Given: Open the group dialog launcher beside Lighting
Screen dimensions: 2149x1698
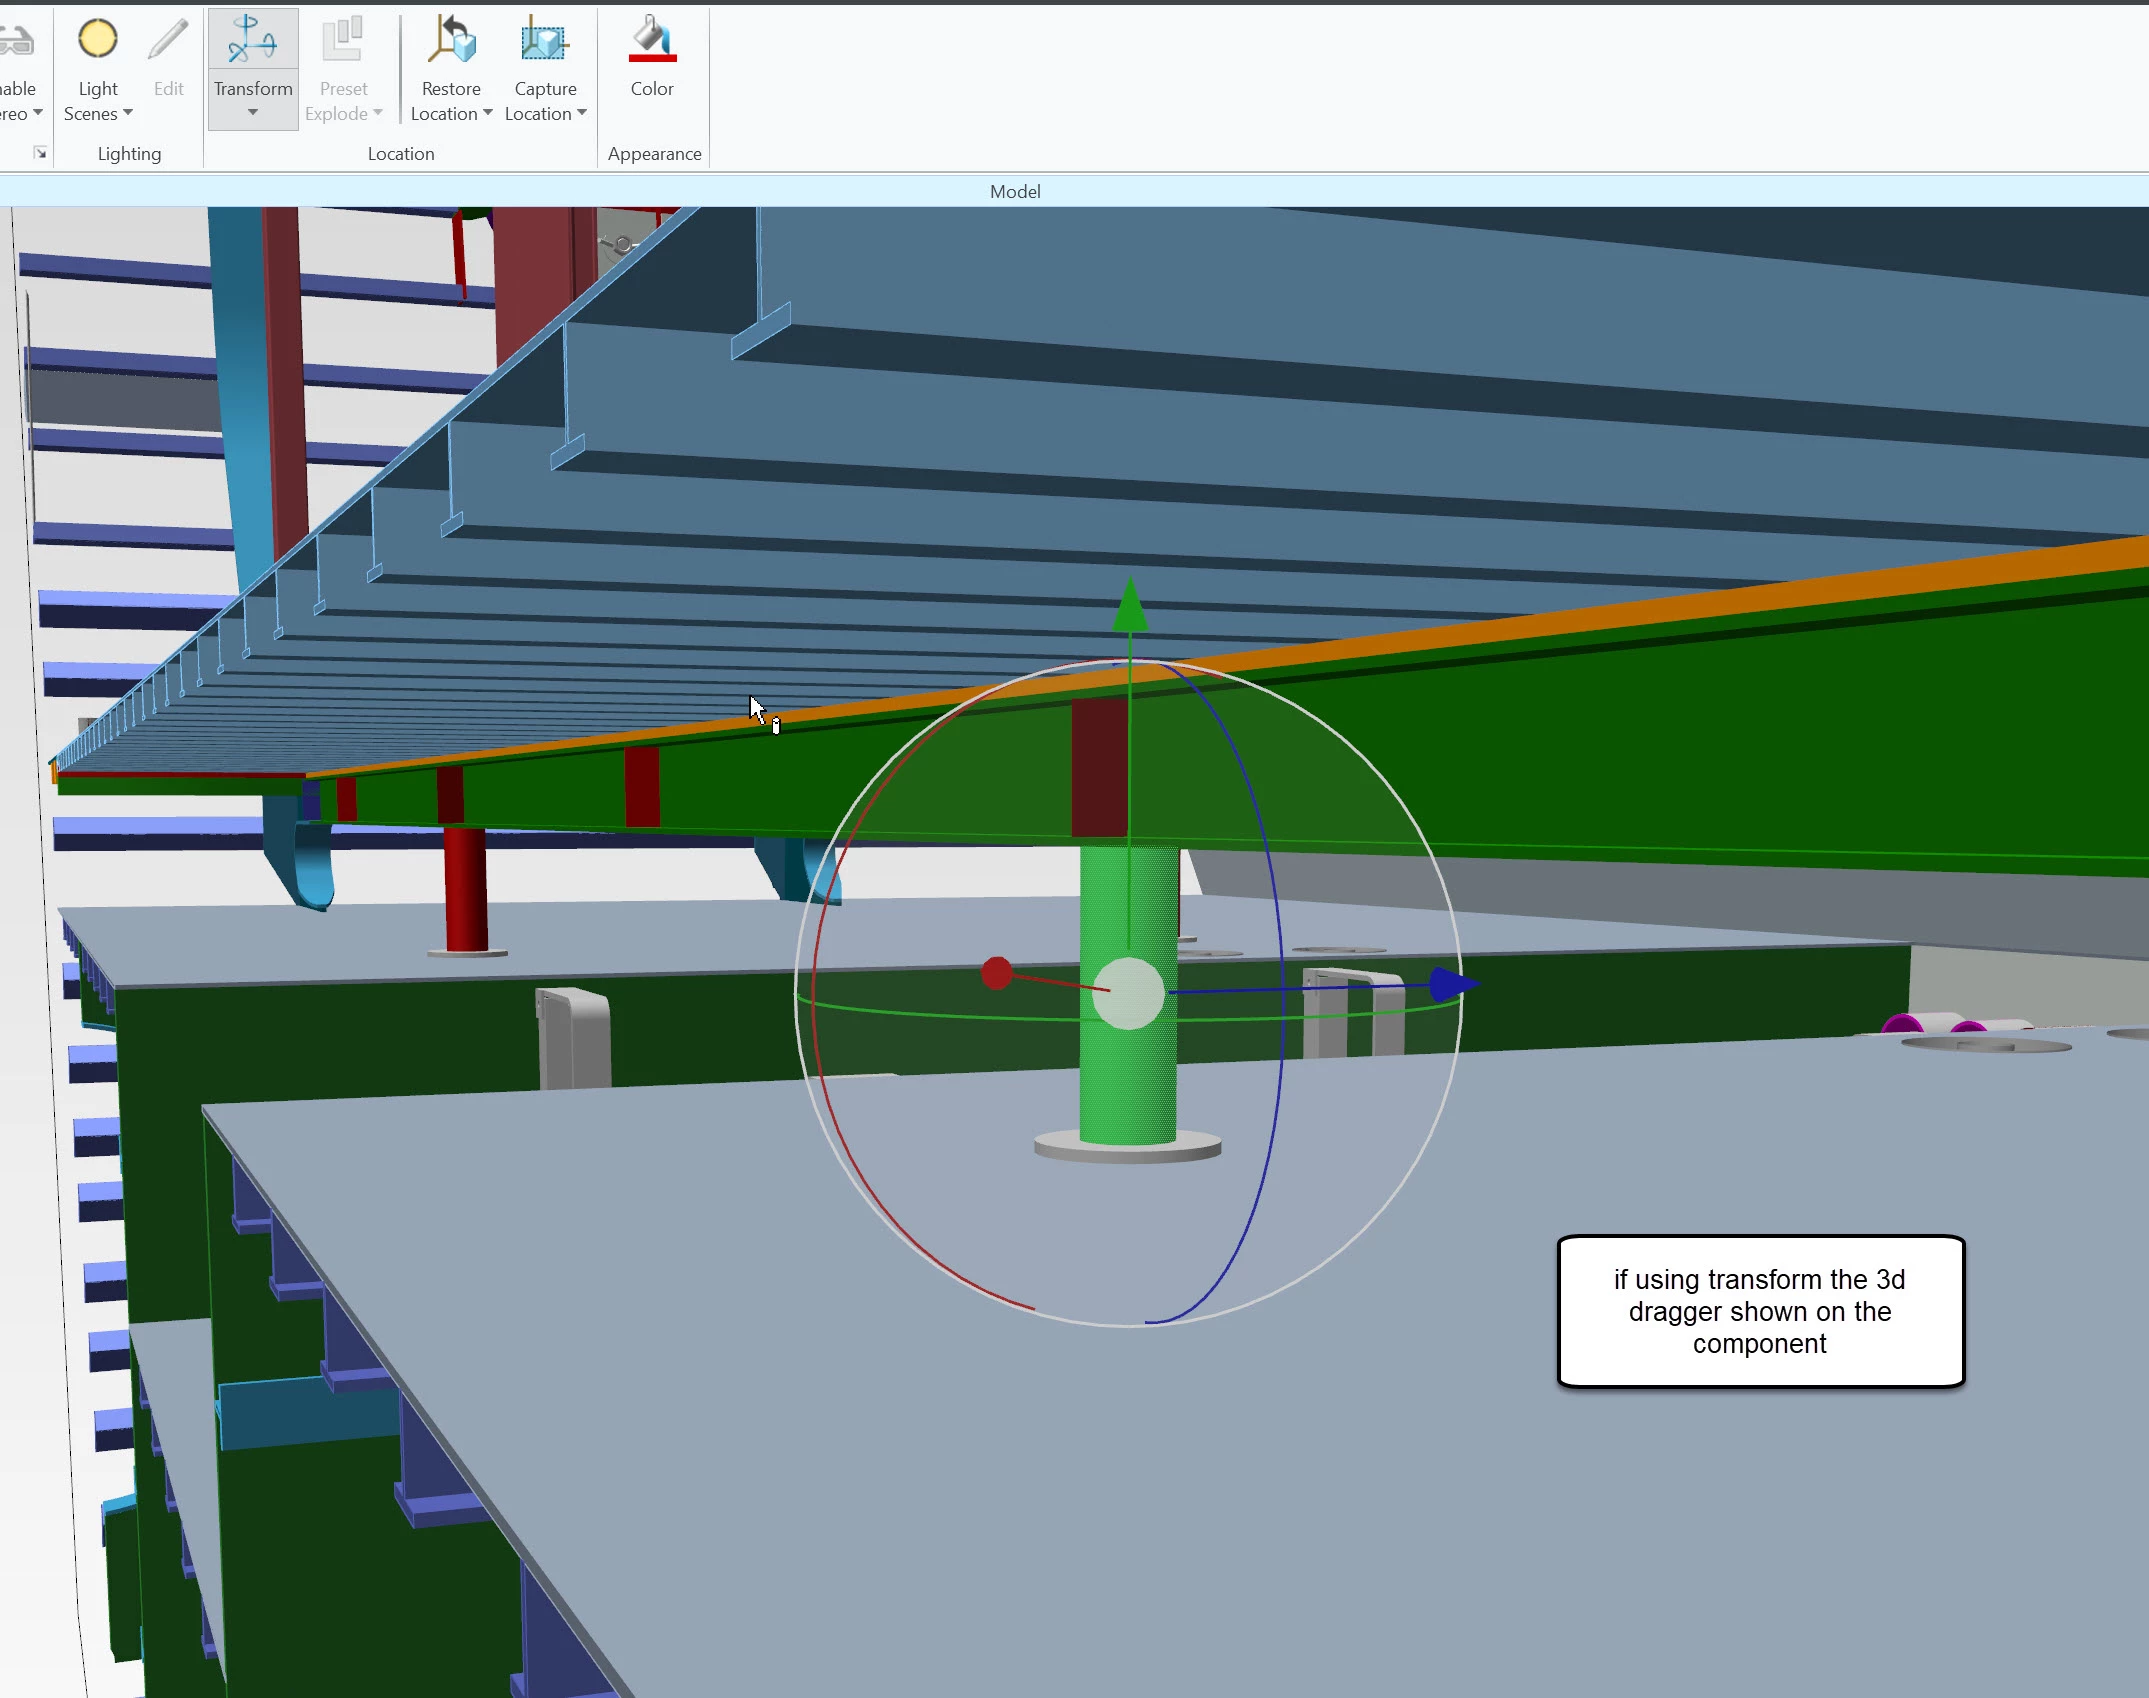Looking at the screenshot, I should pos(40,153).
